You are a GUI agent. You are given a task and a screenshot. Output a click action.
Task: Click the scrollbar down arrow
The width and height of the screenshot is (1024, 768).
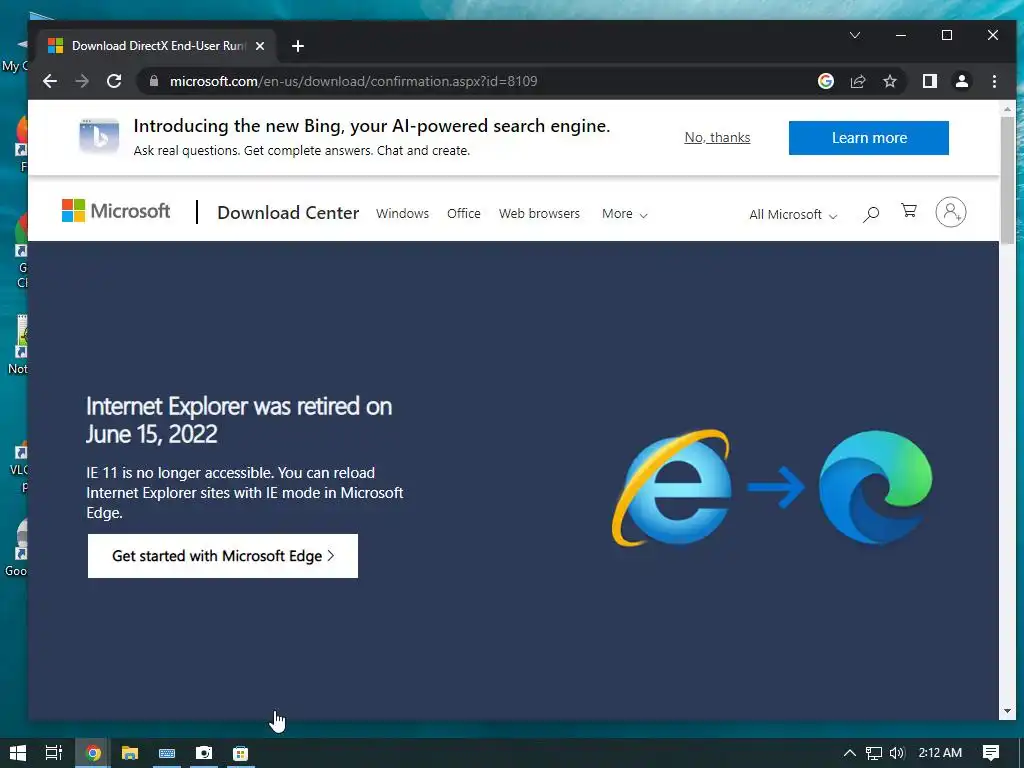click(x=1007, y=711)
